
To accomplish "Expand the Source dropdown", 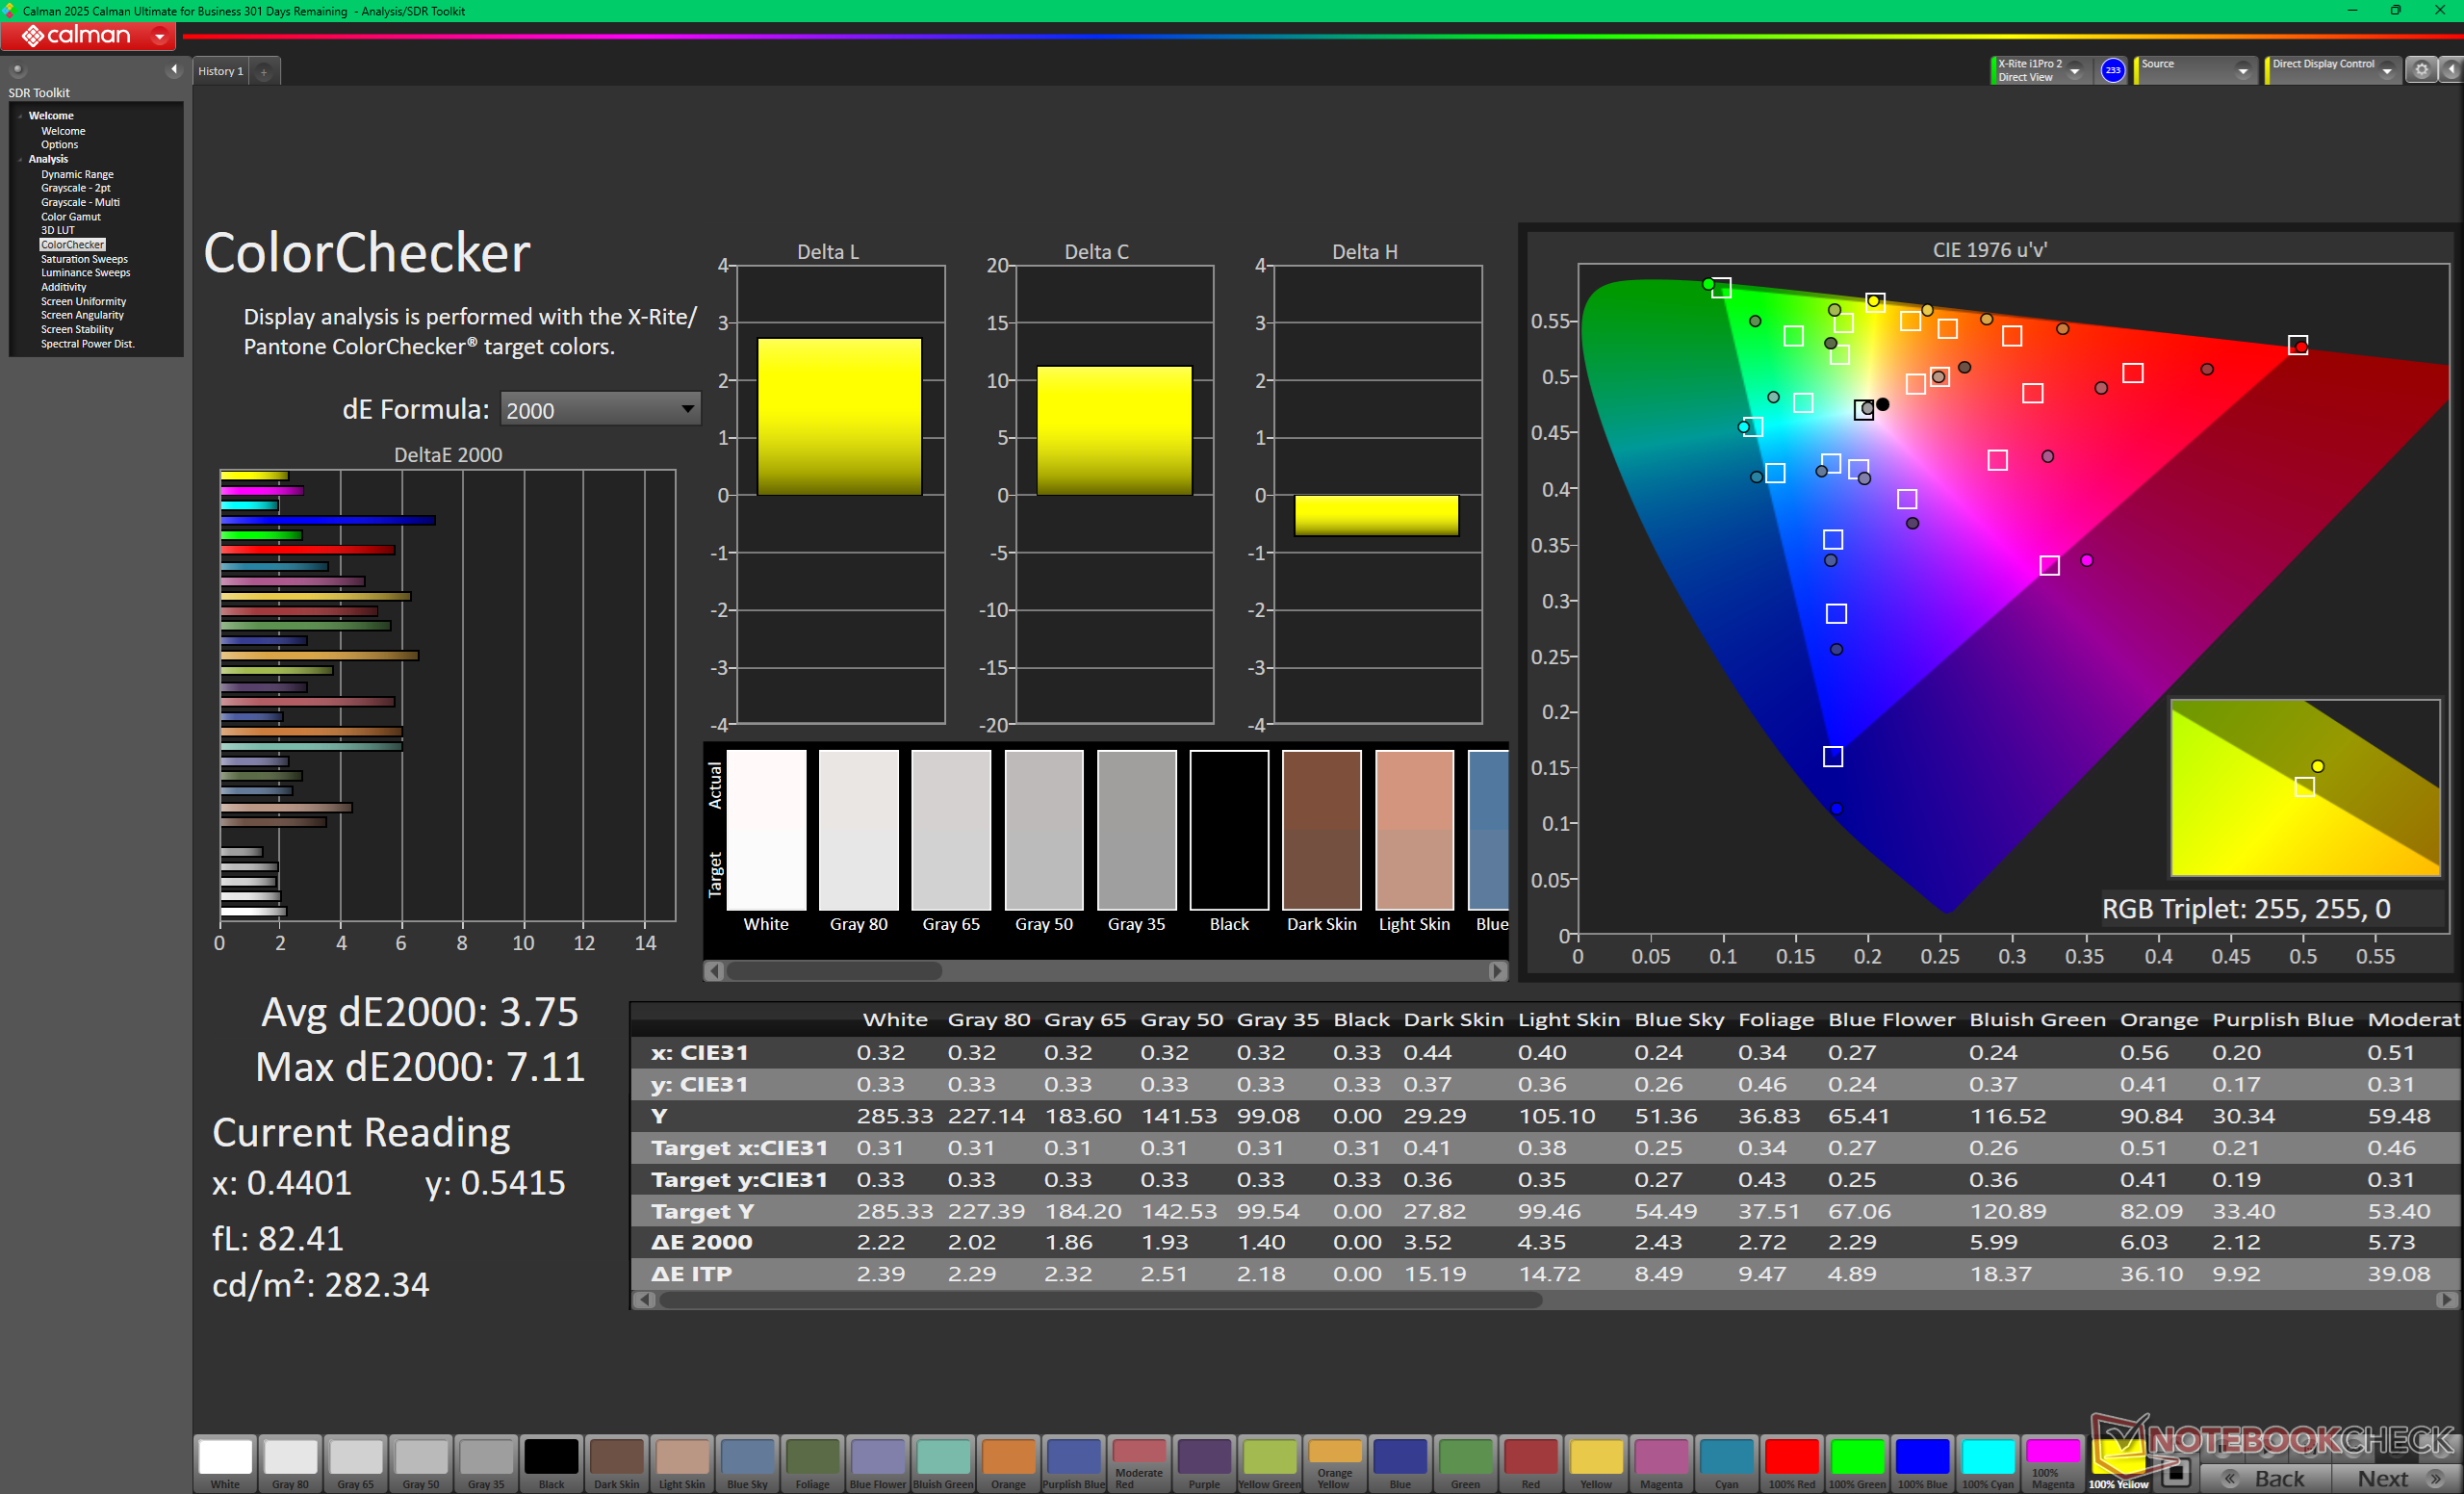I will pos(2243,71).
